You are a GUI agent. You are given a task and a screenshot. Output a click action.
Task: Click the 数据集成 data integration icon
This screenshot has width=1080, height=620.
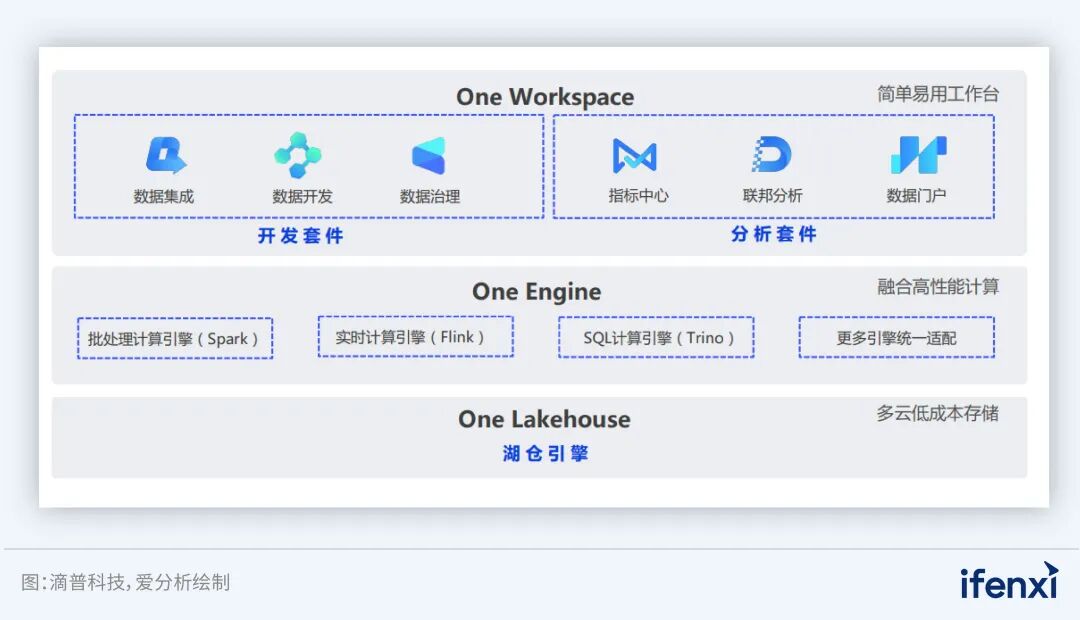click(x=166, y=155)
